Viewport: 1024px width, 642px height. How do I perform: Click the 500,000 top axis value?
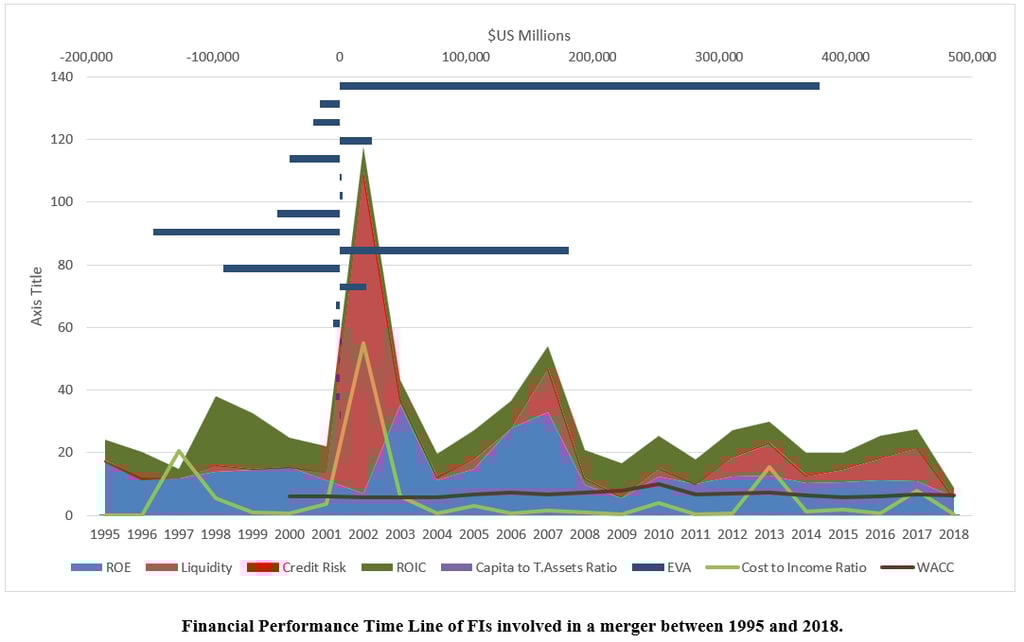click(x=972, y=57)
